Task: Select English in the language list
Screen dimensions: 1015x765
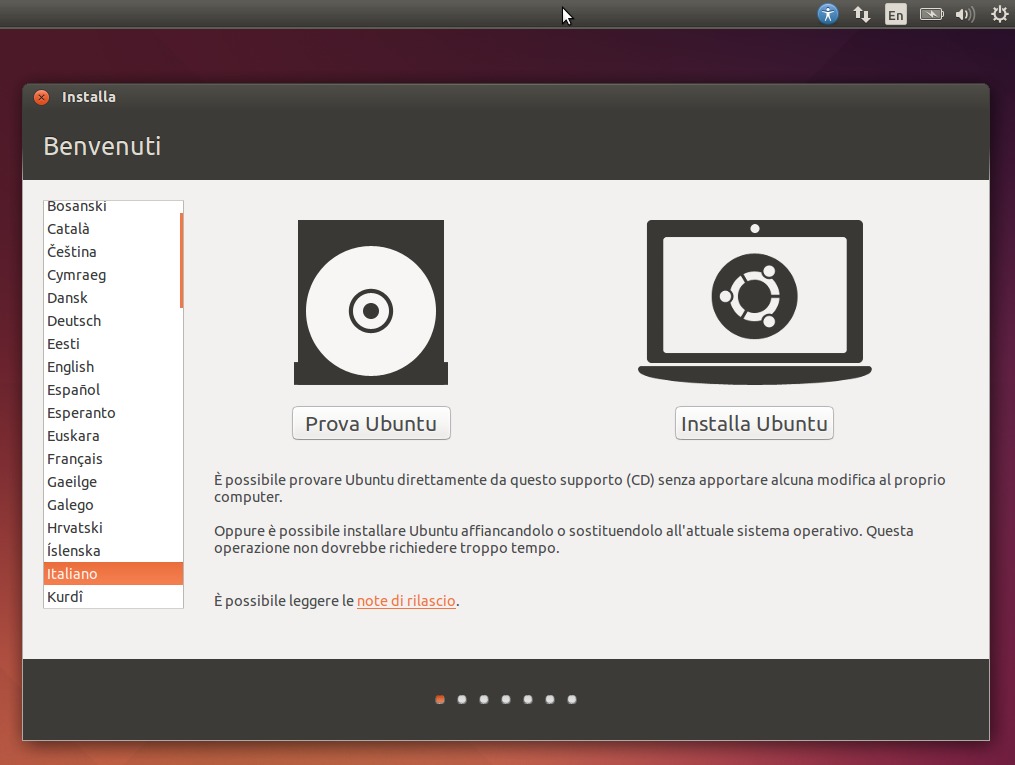Action: coord(113,367)
